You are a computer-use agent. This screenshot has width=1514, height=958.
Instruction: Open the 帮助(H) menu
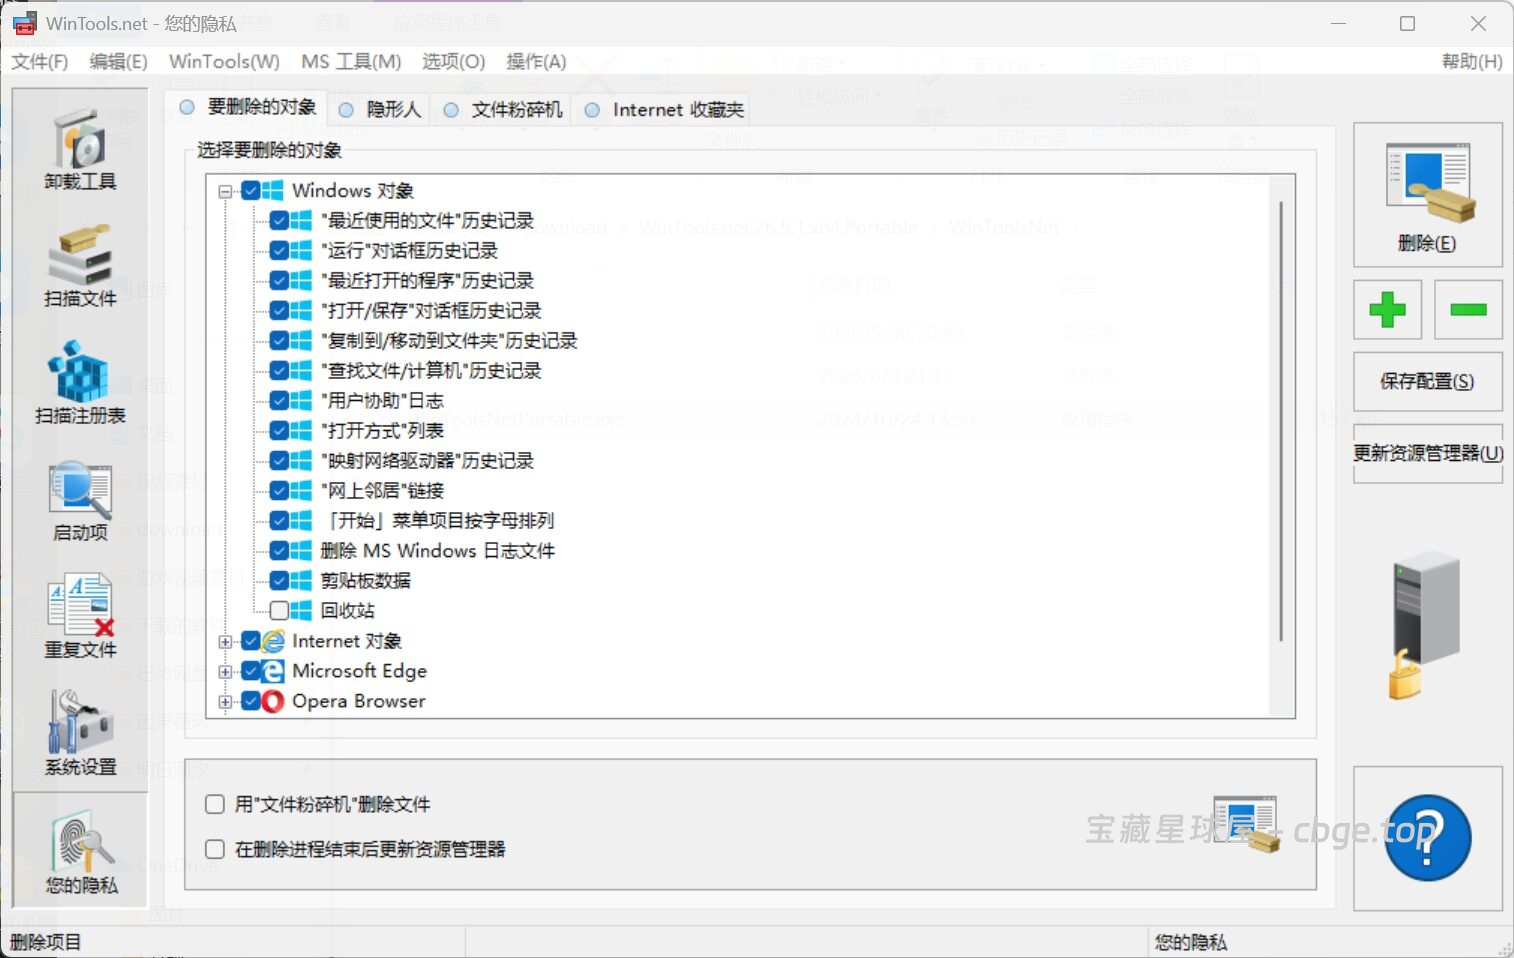click(1472, 62)
